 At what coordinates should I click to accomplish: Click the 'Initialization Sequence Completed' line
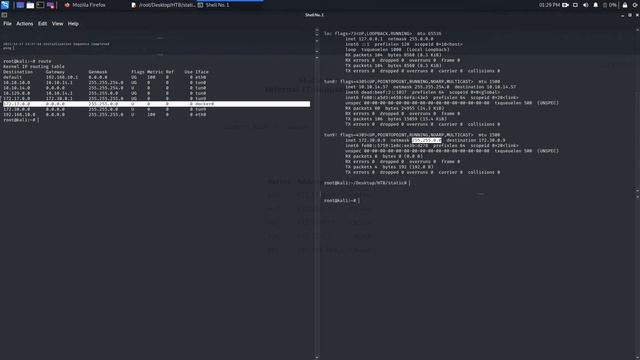coord(56,44)
